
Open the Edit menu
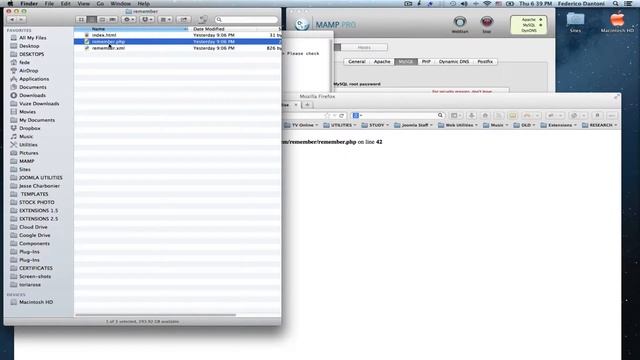pyautogui.click(x=66, y=4)
